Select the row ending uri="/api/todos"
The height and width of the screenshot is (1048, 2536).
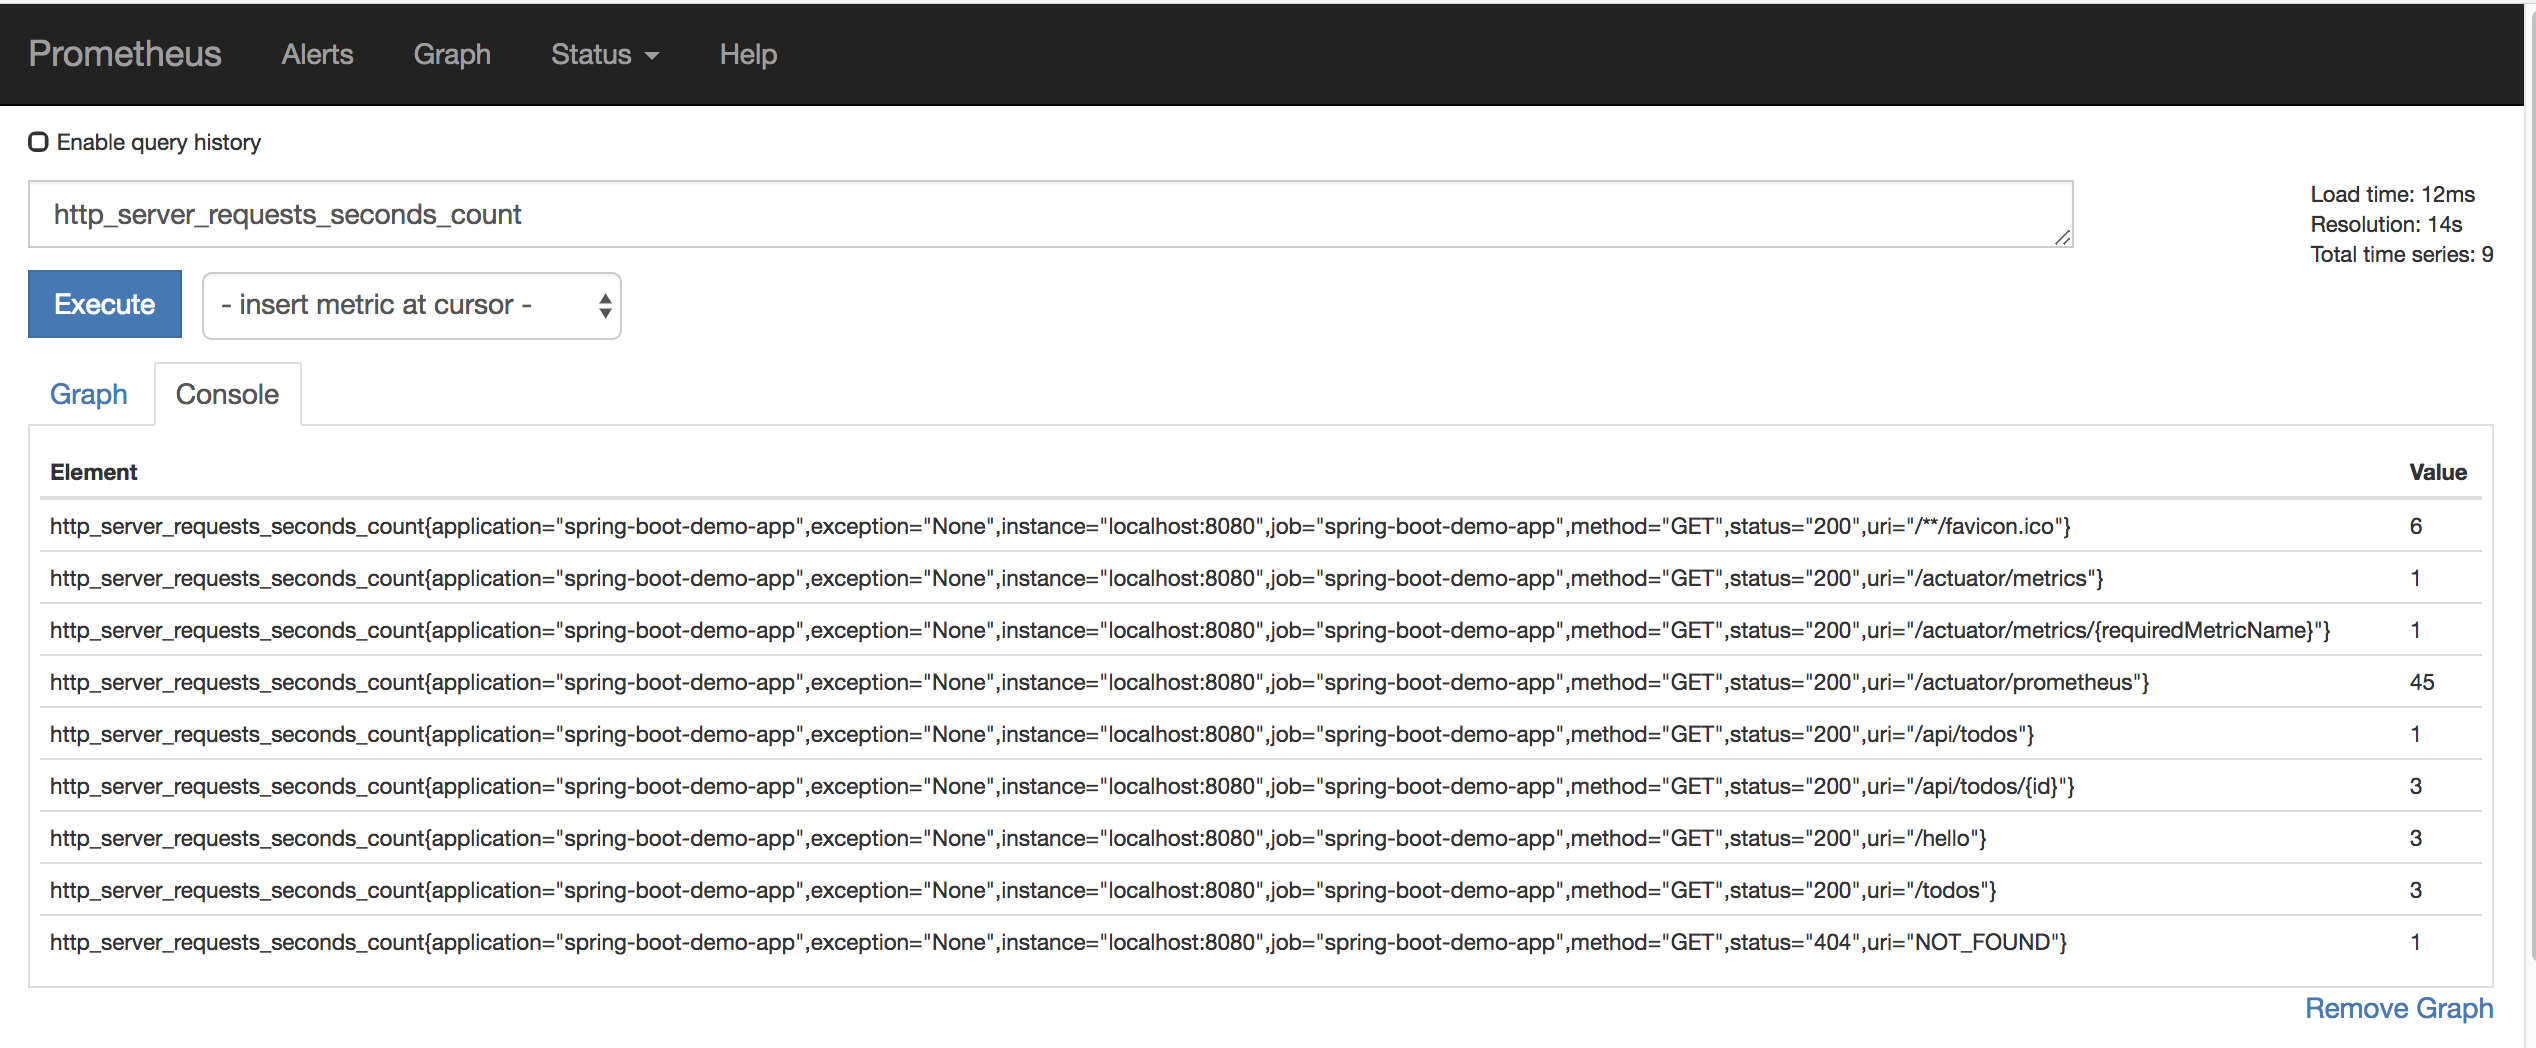(x=1261, y=734)
